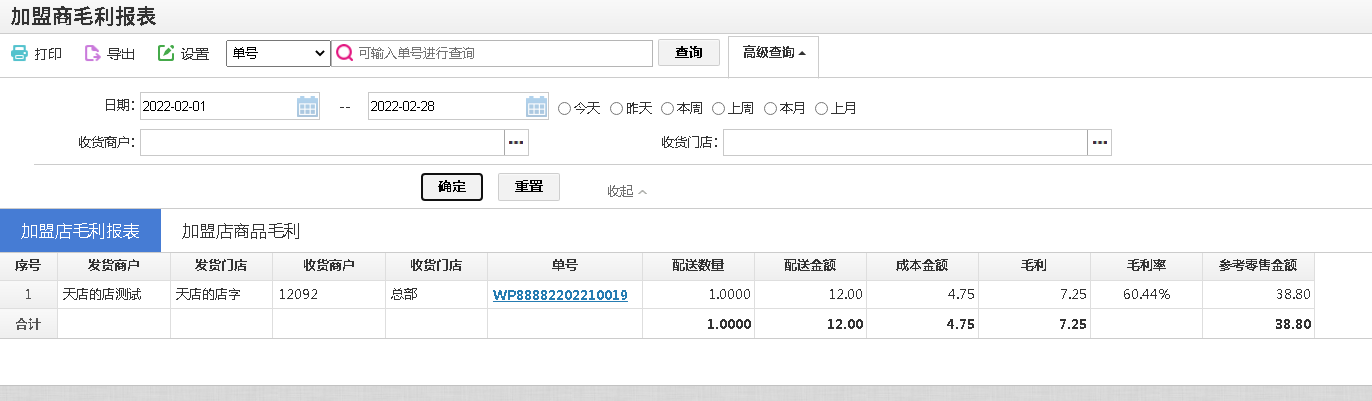Click the 成本金额 column header

pyautogui.click(x=923, y=266)
